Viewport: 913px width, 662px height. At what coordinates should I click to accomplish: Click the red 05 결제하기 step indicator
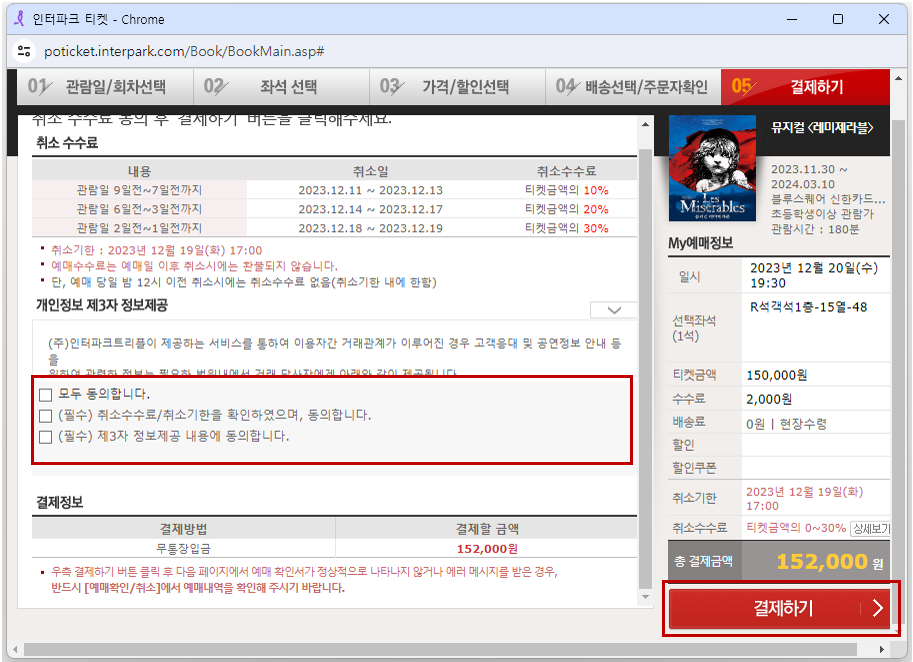pos(805,87)
